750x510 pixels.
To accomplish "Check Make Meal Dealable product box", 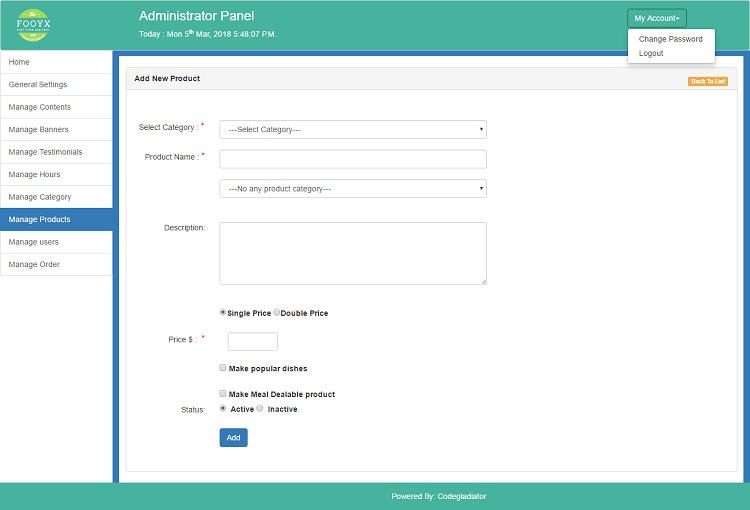I will (223, 394).
